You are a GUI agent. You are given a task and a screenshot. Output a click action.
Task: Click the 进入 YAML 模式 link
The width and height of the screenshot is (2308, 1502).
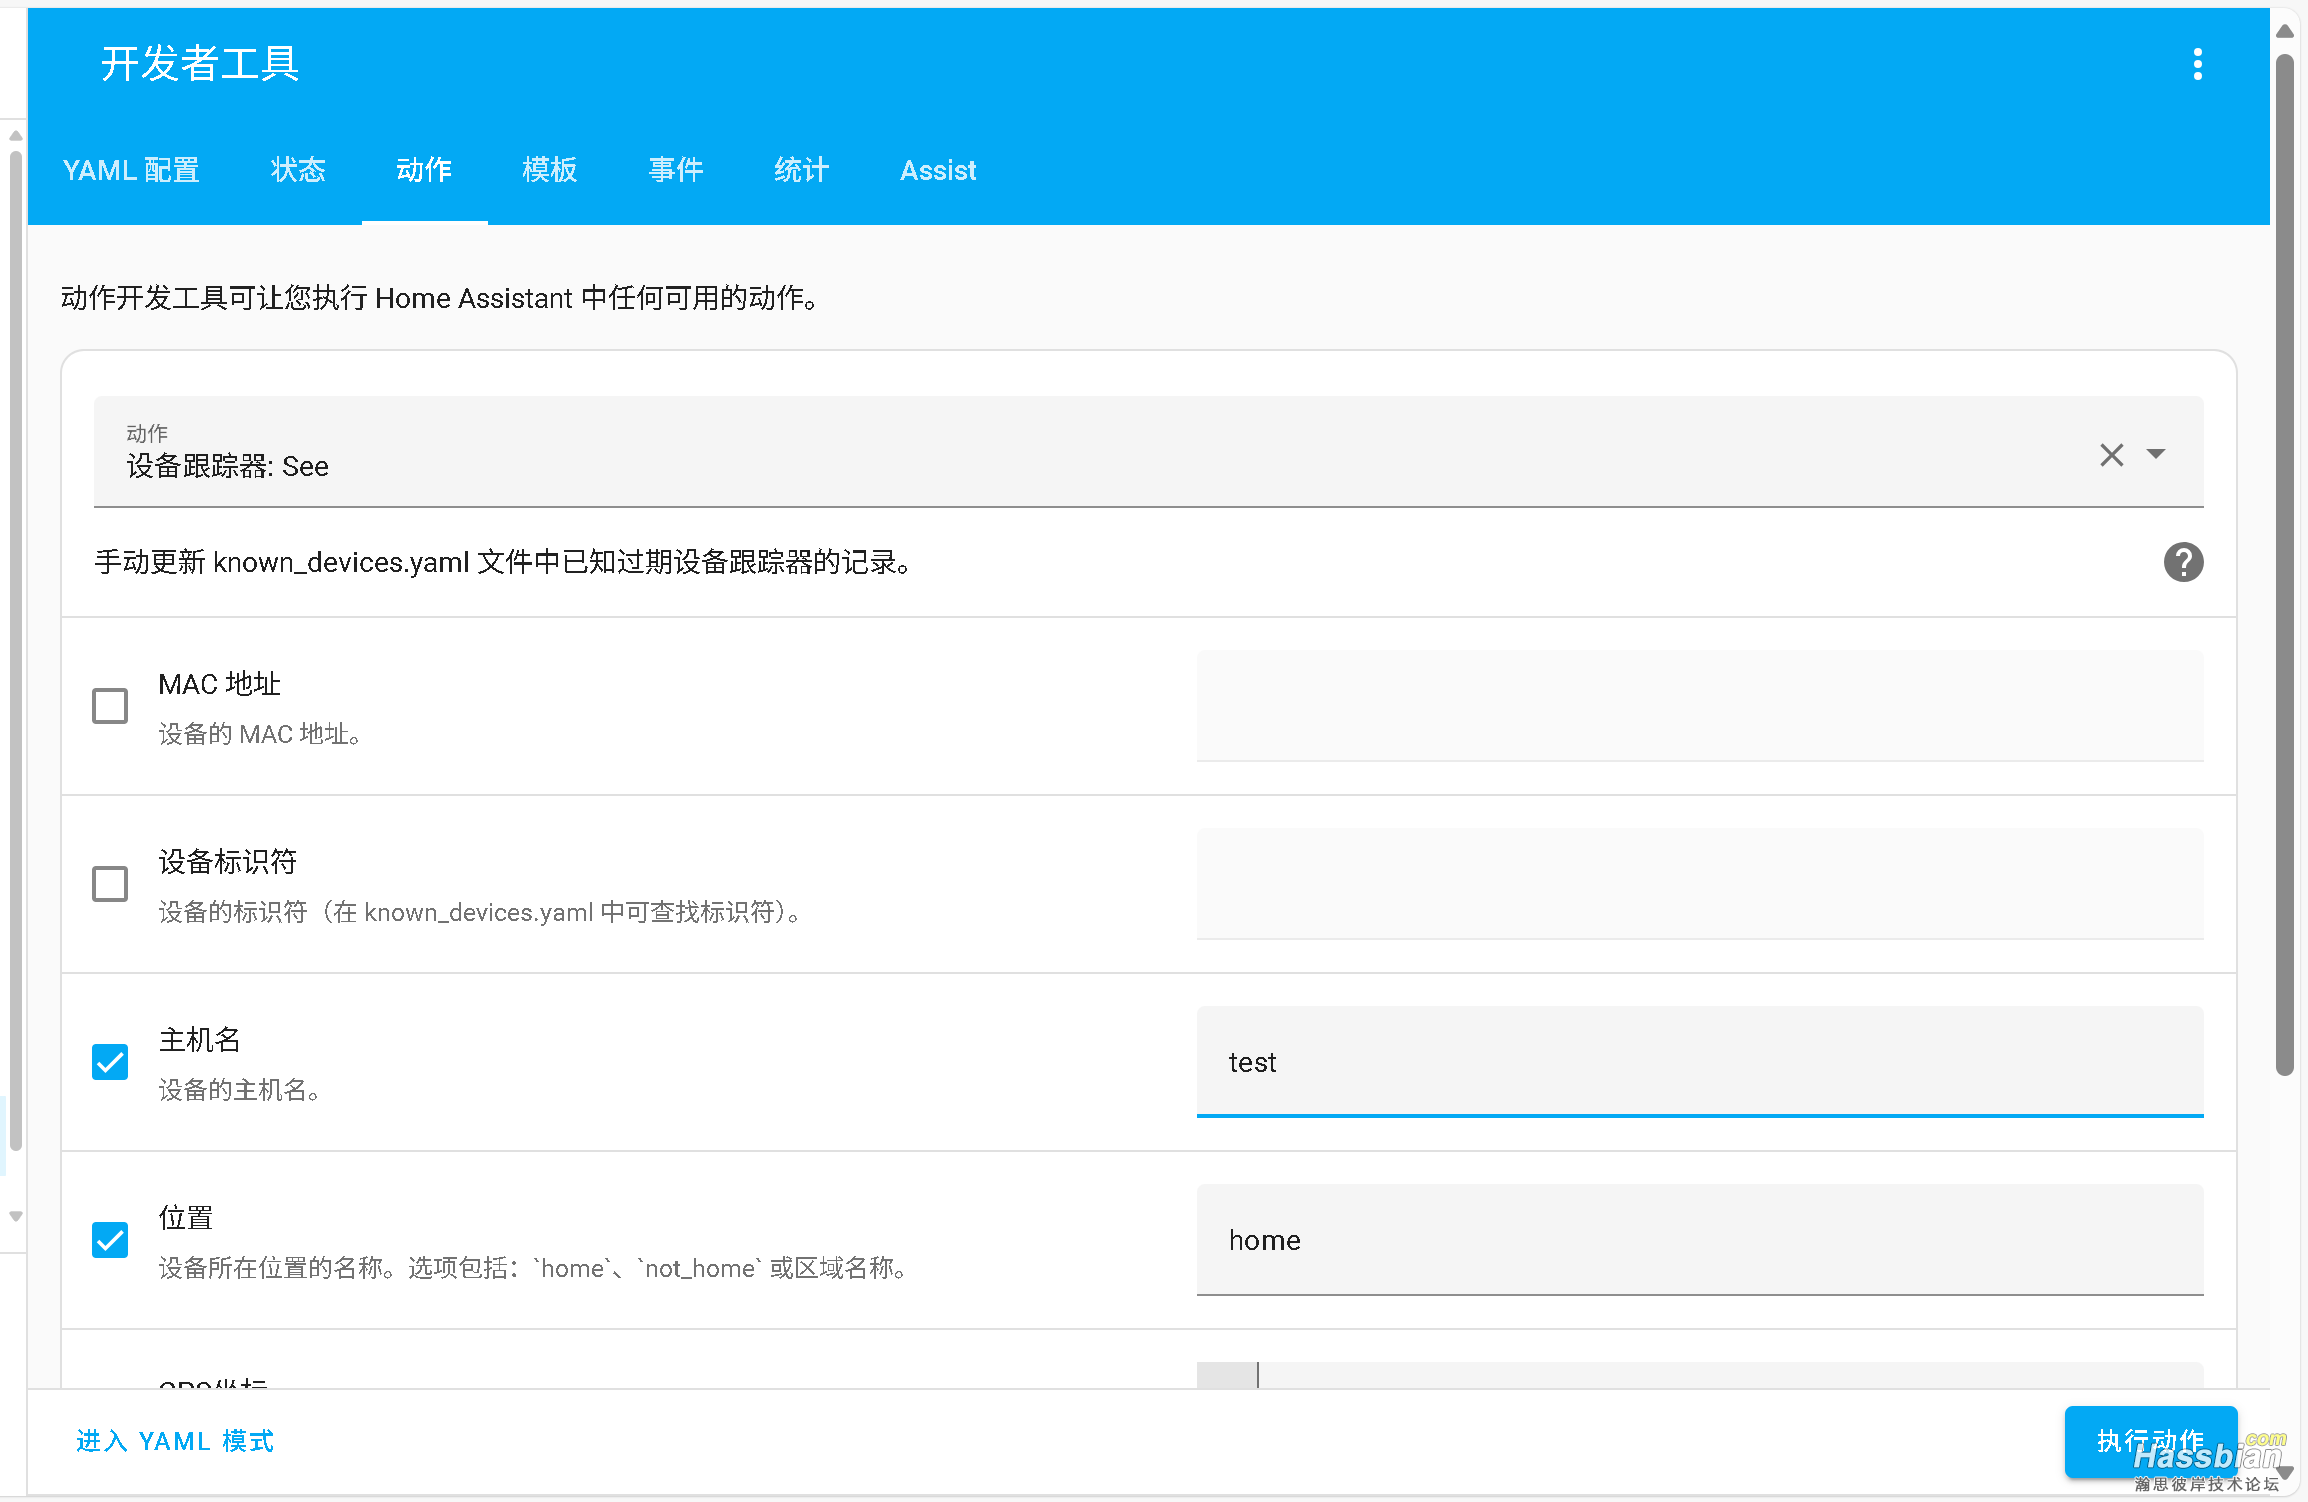coord(175,1441)
